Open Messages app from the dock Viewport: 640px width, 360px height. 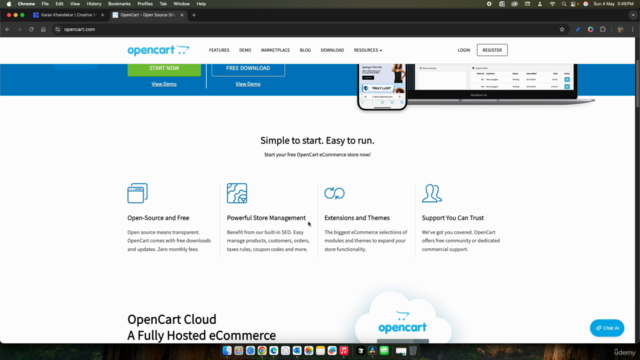pyautogui.click(x=384, y=351)
